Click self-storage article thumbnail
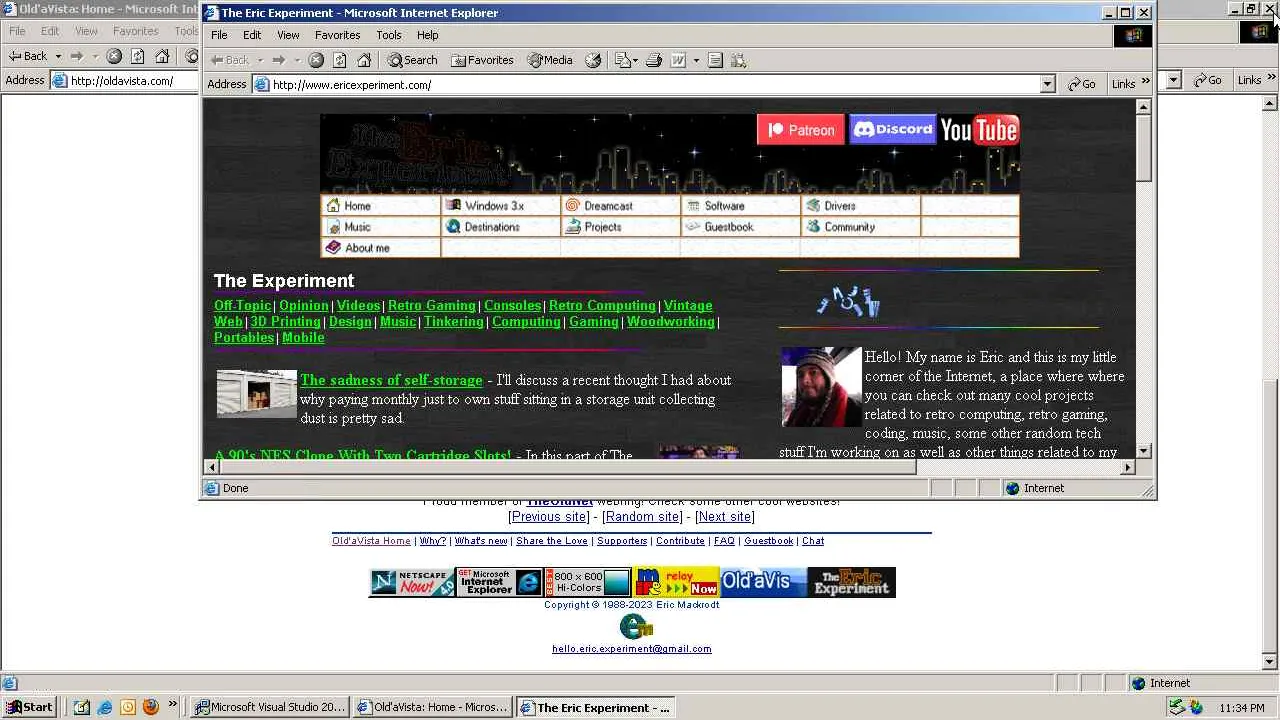This screenshot has width=1280, height=720. pyautogui.click(x=257, y=394)
